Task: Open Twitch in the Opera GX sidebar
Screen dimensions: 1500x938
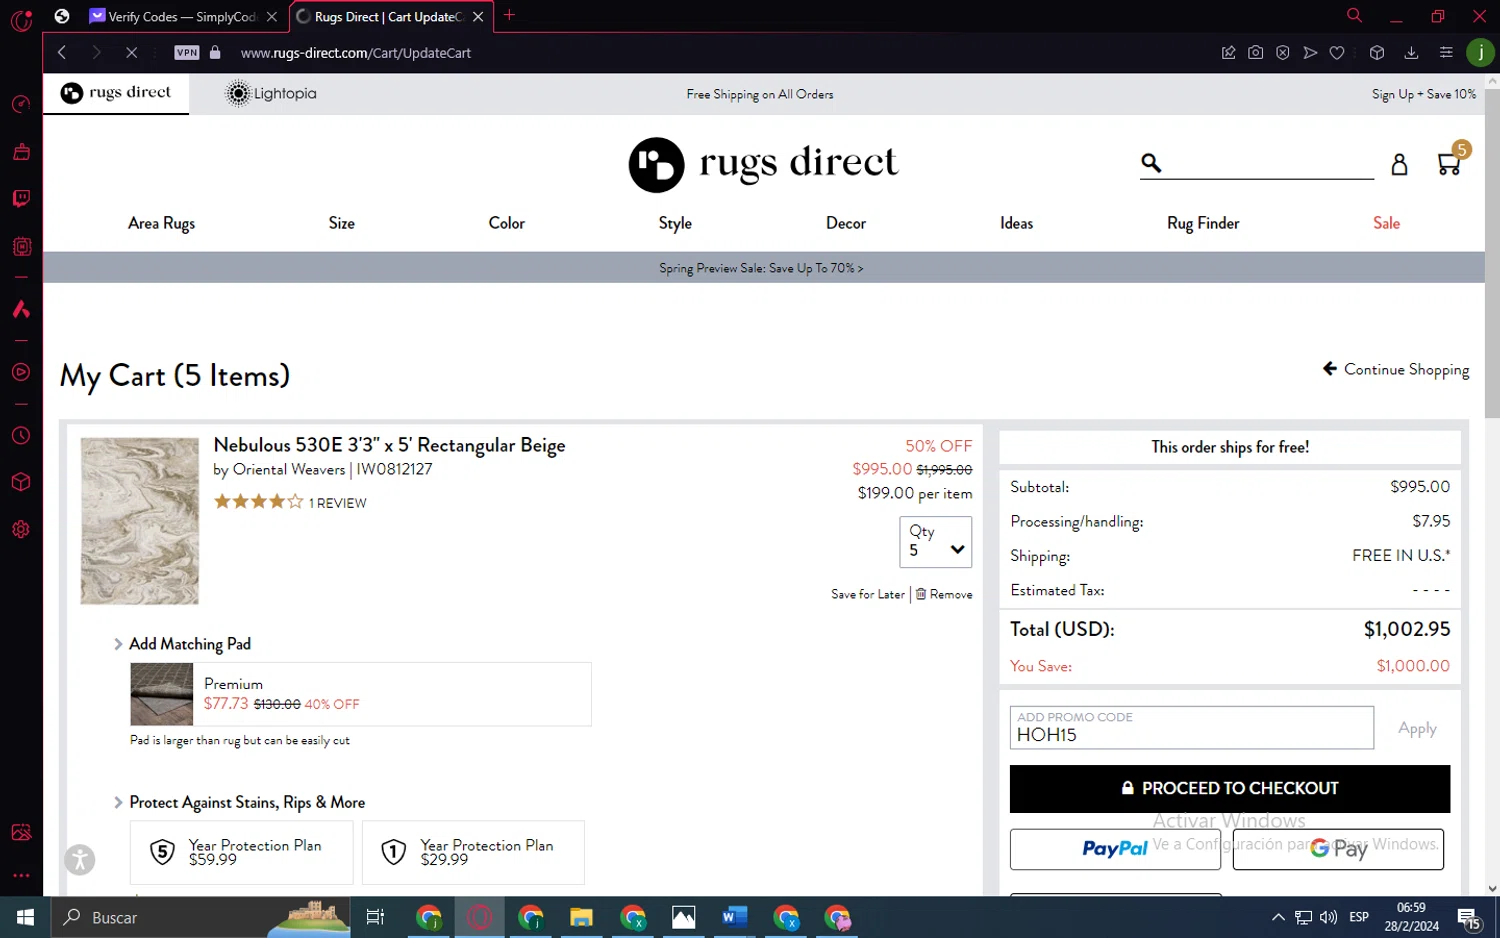Action: [x=21, y=198]
